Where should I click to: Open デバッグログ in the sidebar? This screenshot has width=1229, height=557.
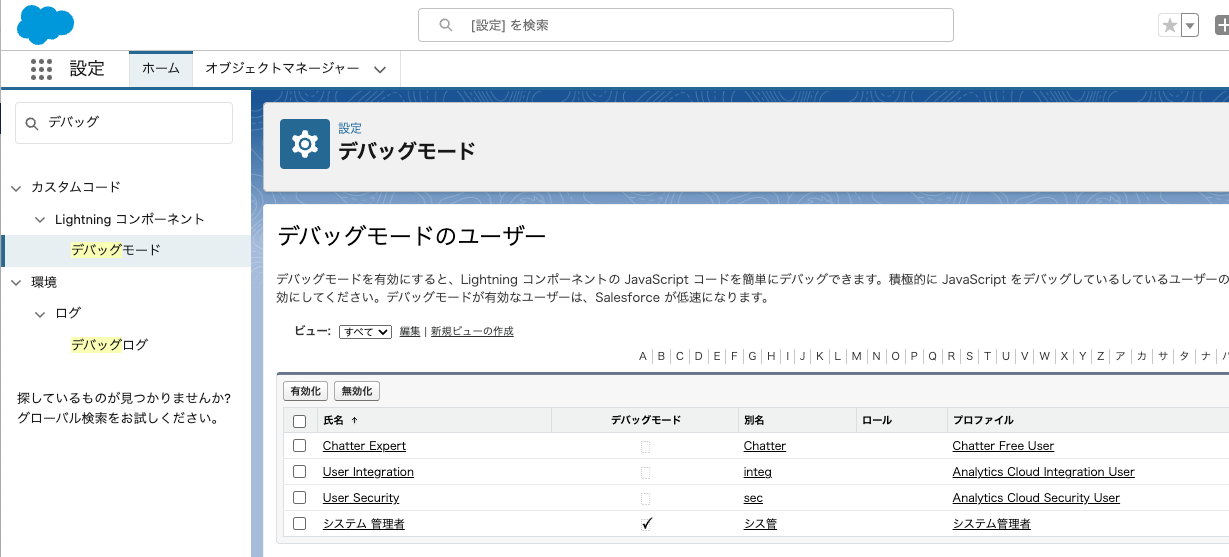pos(109,345)
